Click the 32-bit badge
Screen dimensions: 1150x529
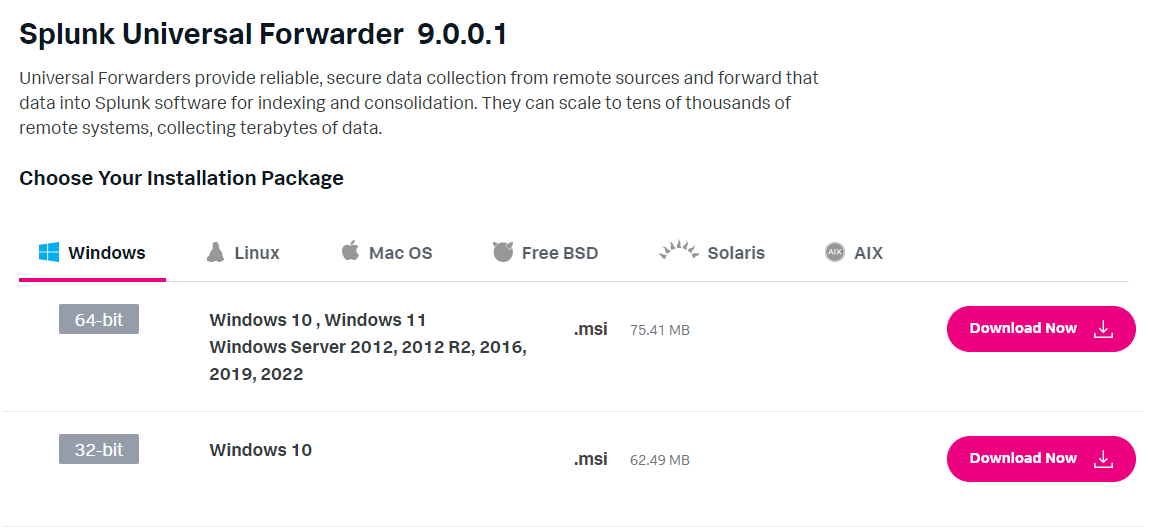(x=99, y=450)
